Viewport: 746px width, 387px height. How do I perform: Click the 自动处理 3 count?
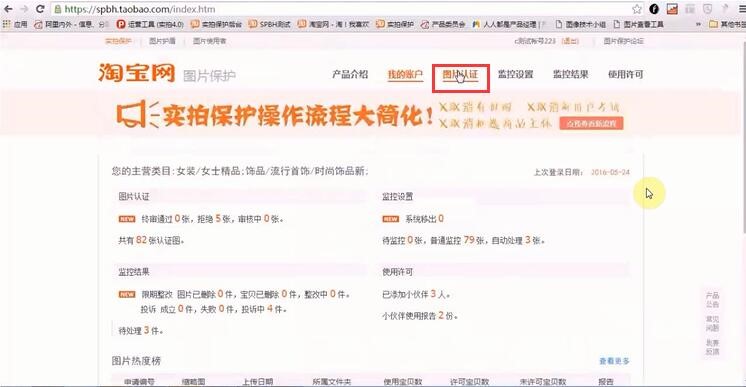tap(527, 240)
